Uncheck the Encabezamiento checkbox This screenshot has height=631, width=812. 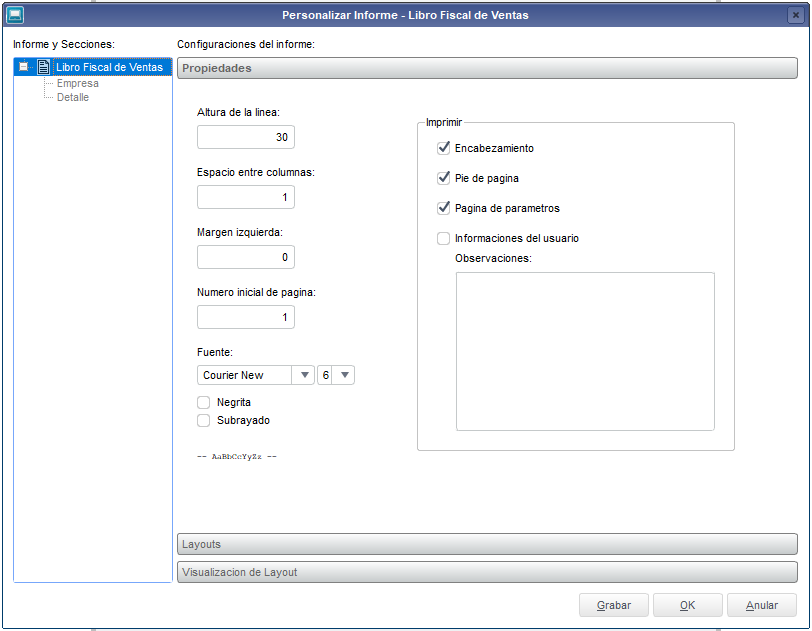pos(444,148)
